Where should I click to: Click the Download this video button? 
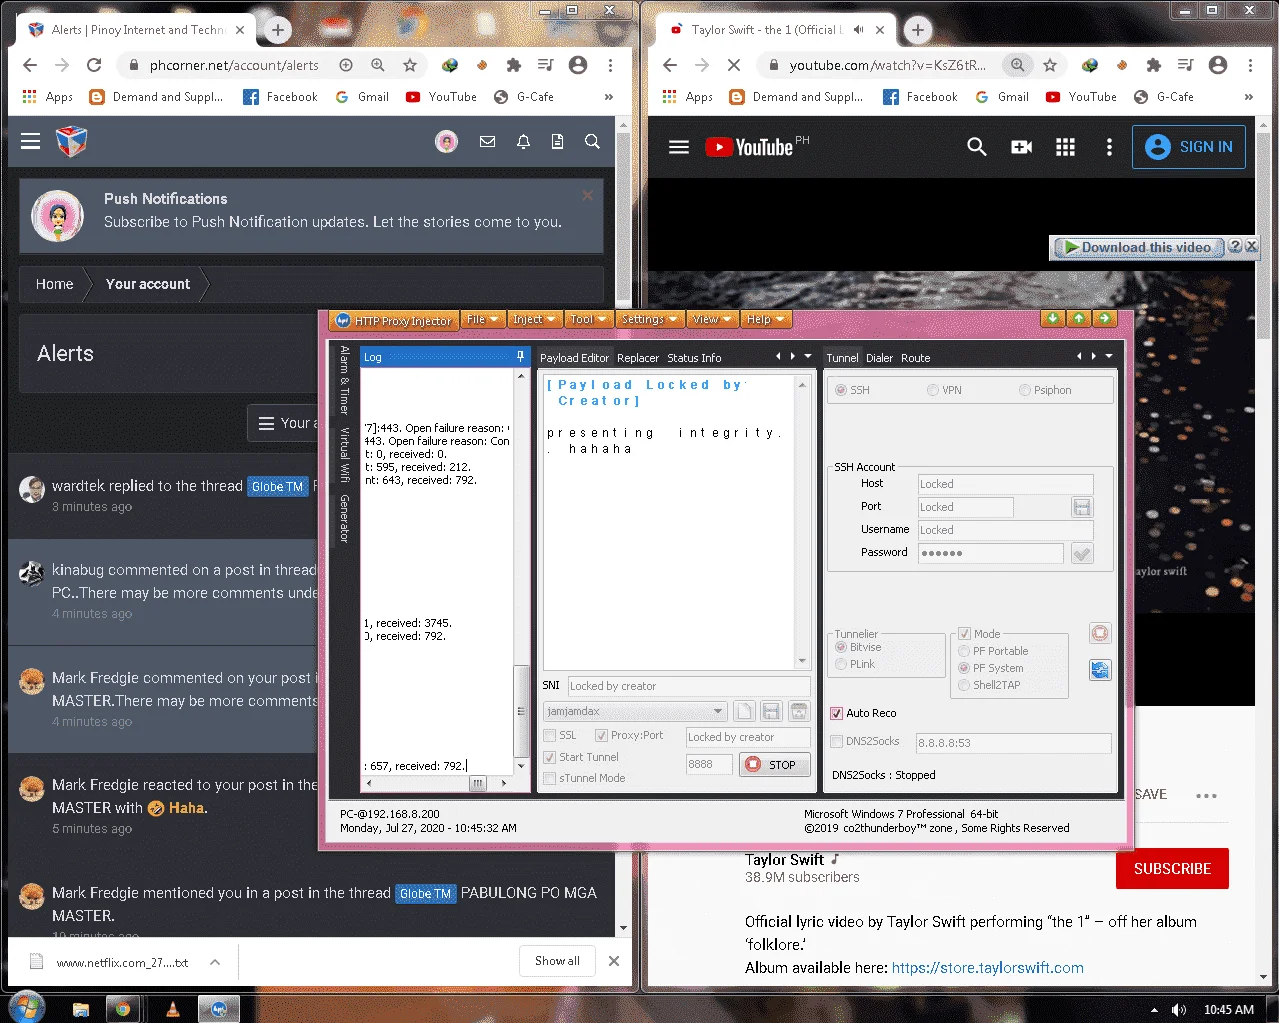click(x=1138, y=247)
